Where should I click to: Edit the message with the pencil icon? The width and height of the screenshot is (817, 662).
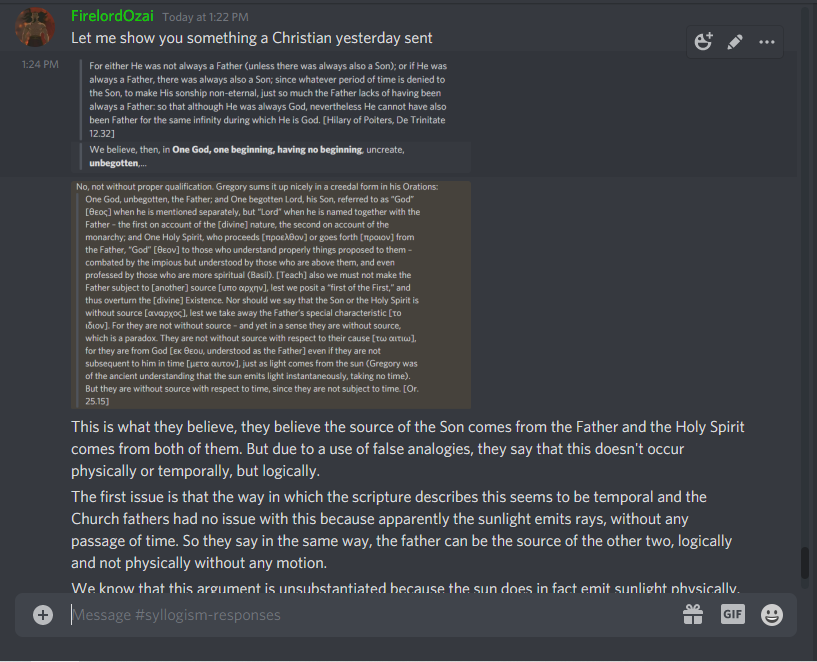tap(735, 42)
